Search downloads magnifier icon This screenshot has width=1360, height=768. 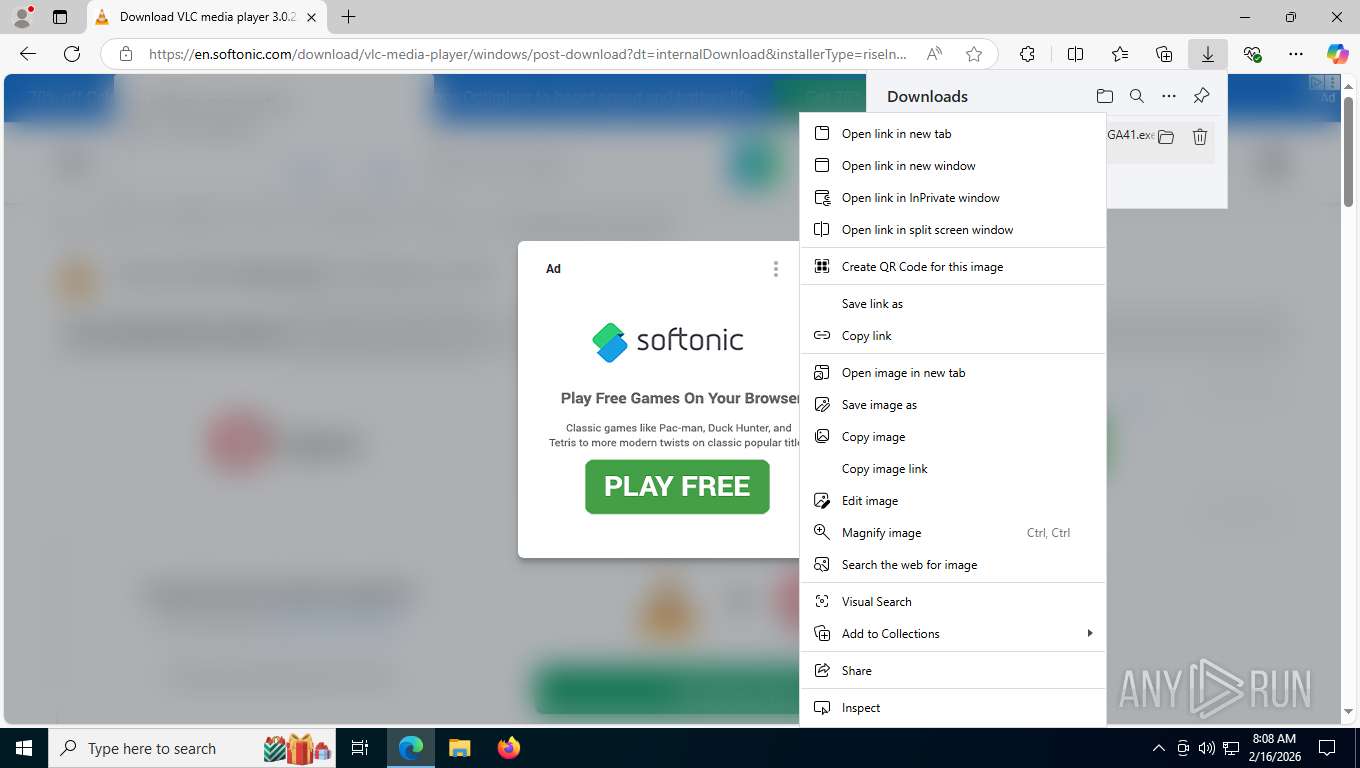[x=1137, y=96]
